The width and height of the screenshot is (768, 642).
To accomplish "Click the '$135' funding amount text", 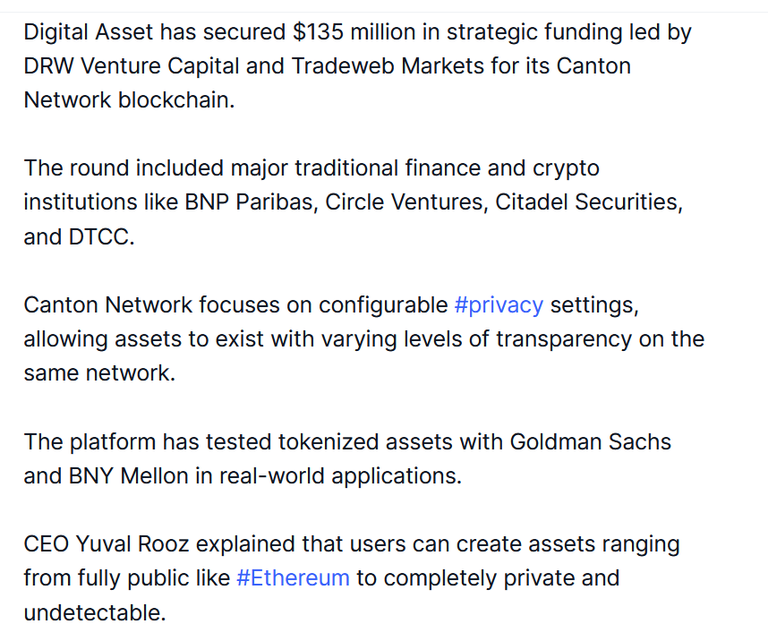I will pos(318,32).
